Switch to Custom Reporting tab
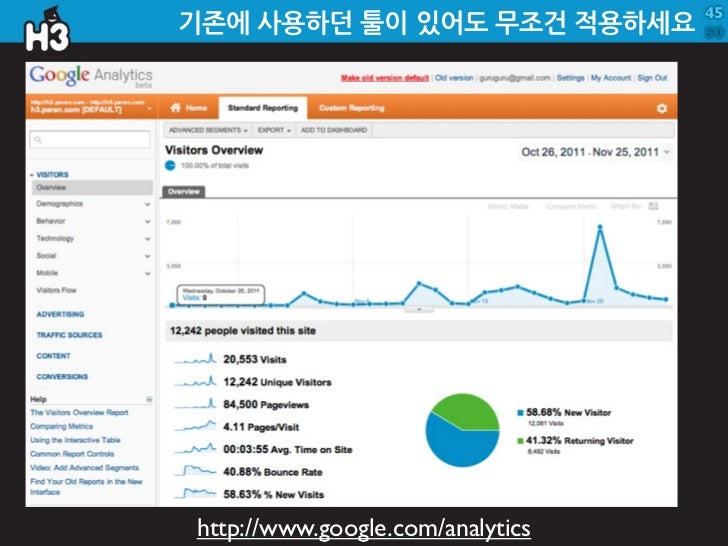 pyautogui.click(x=351, y=108)
